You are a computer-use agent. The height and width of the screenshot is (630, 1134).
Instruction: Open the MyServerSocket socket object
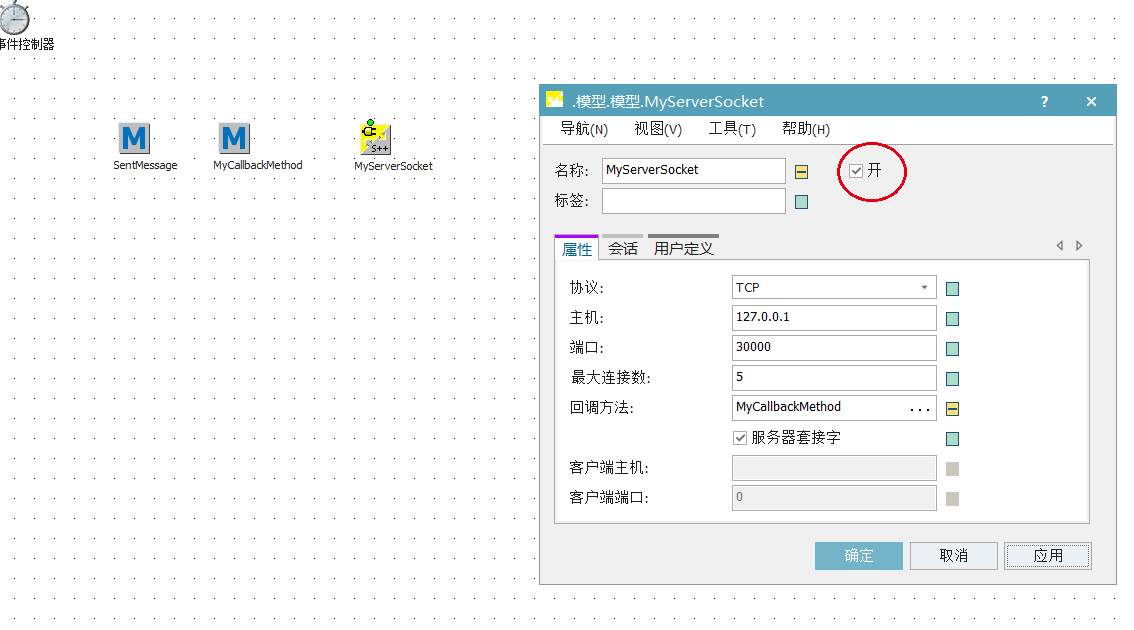(373, 138)
